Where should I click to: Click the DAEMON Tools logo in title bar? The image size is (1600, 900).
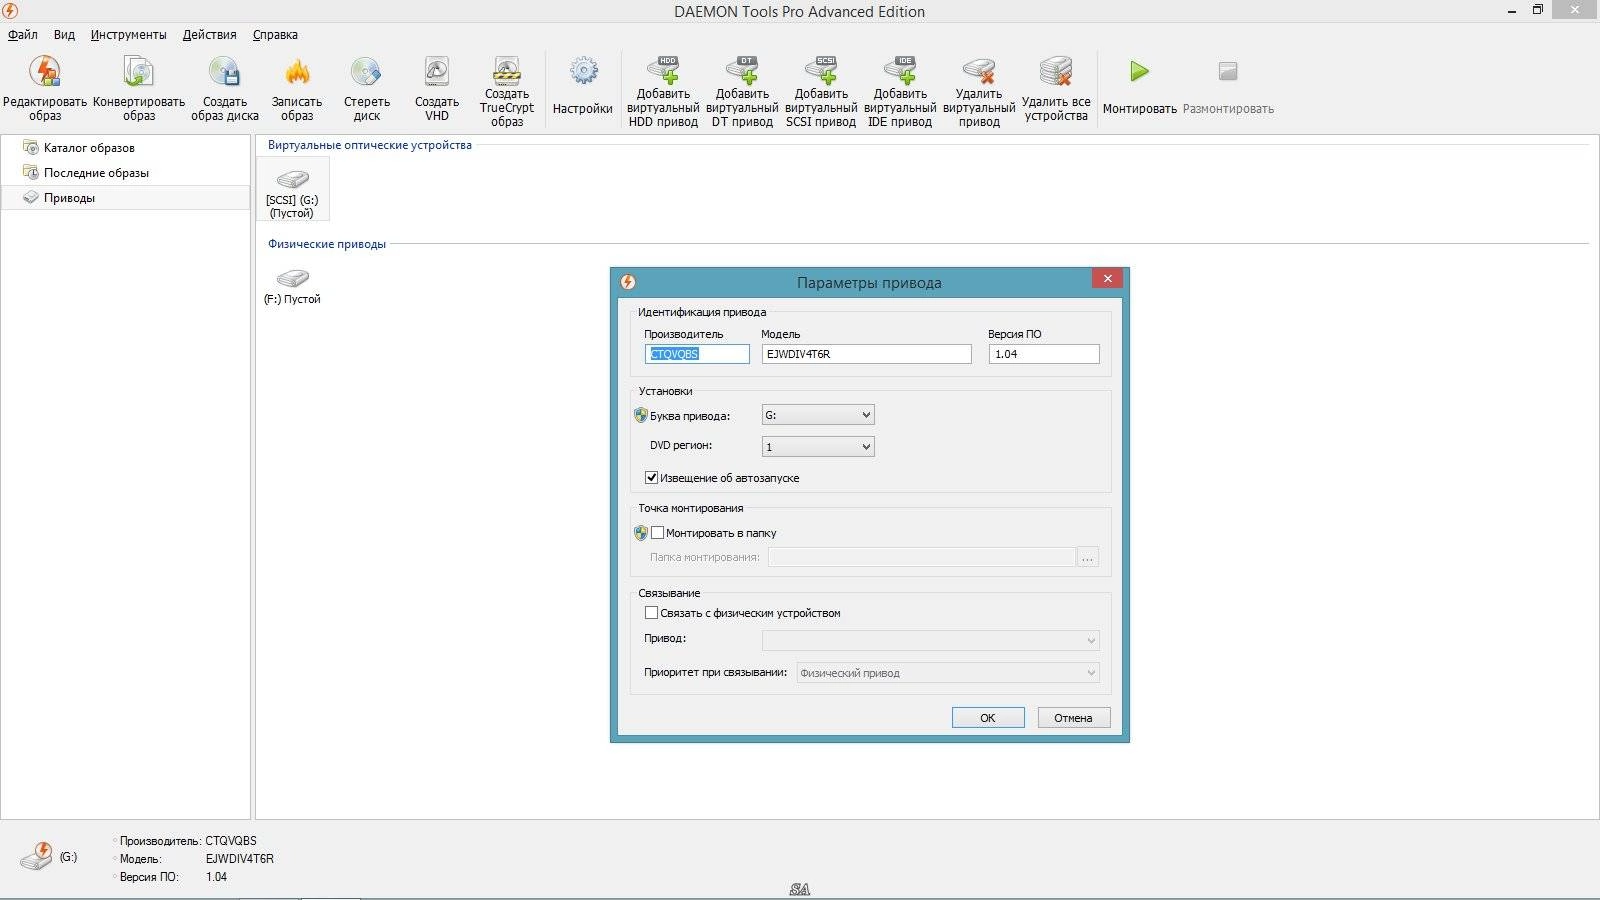[x=11, y=11]
